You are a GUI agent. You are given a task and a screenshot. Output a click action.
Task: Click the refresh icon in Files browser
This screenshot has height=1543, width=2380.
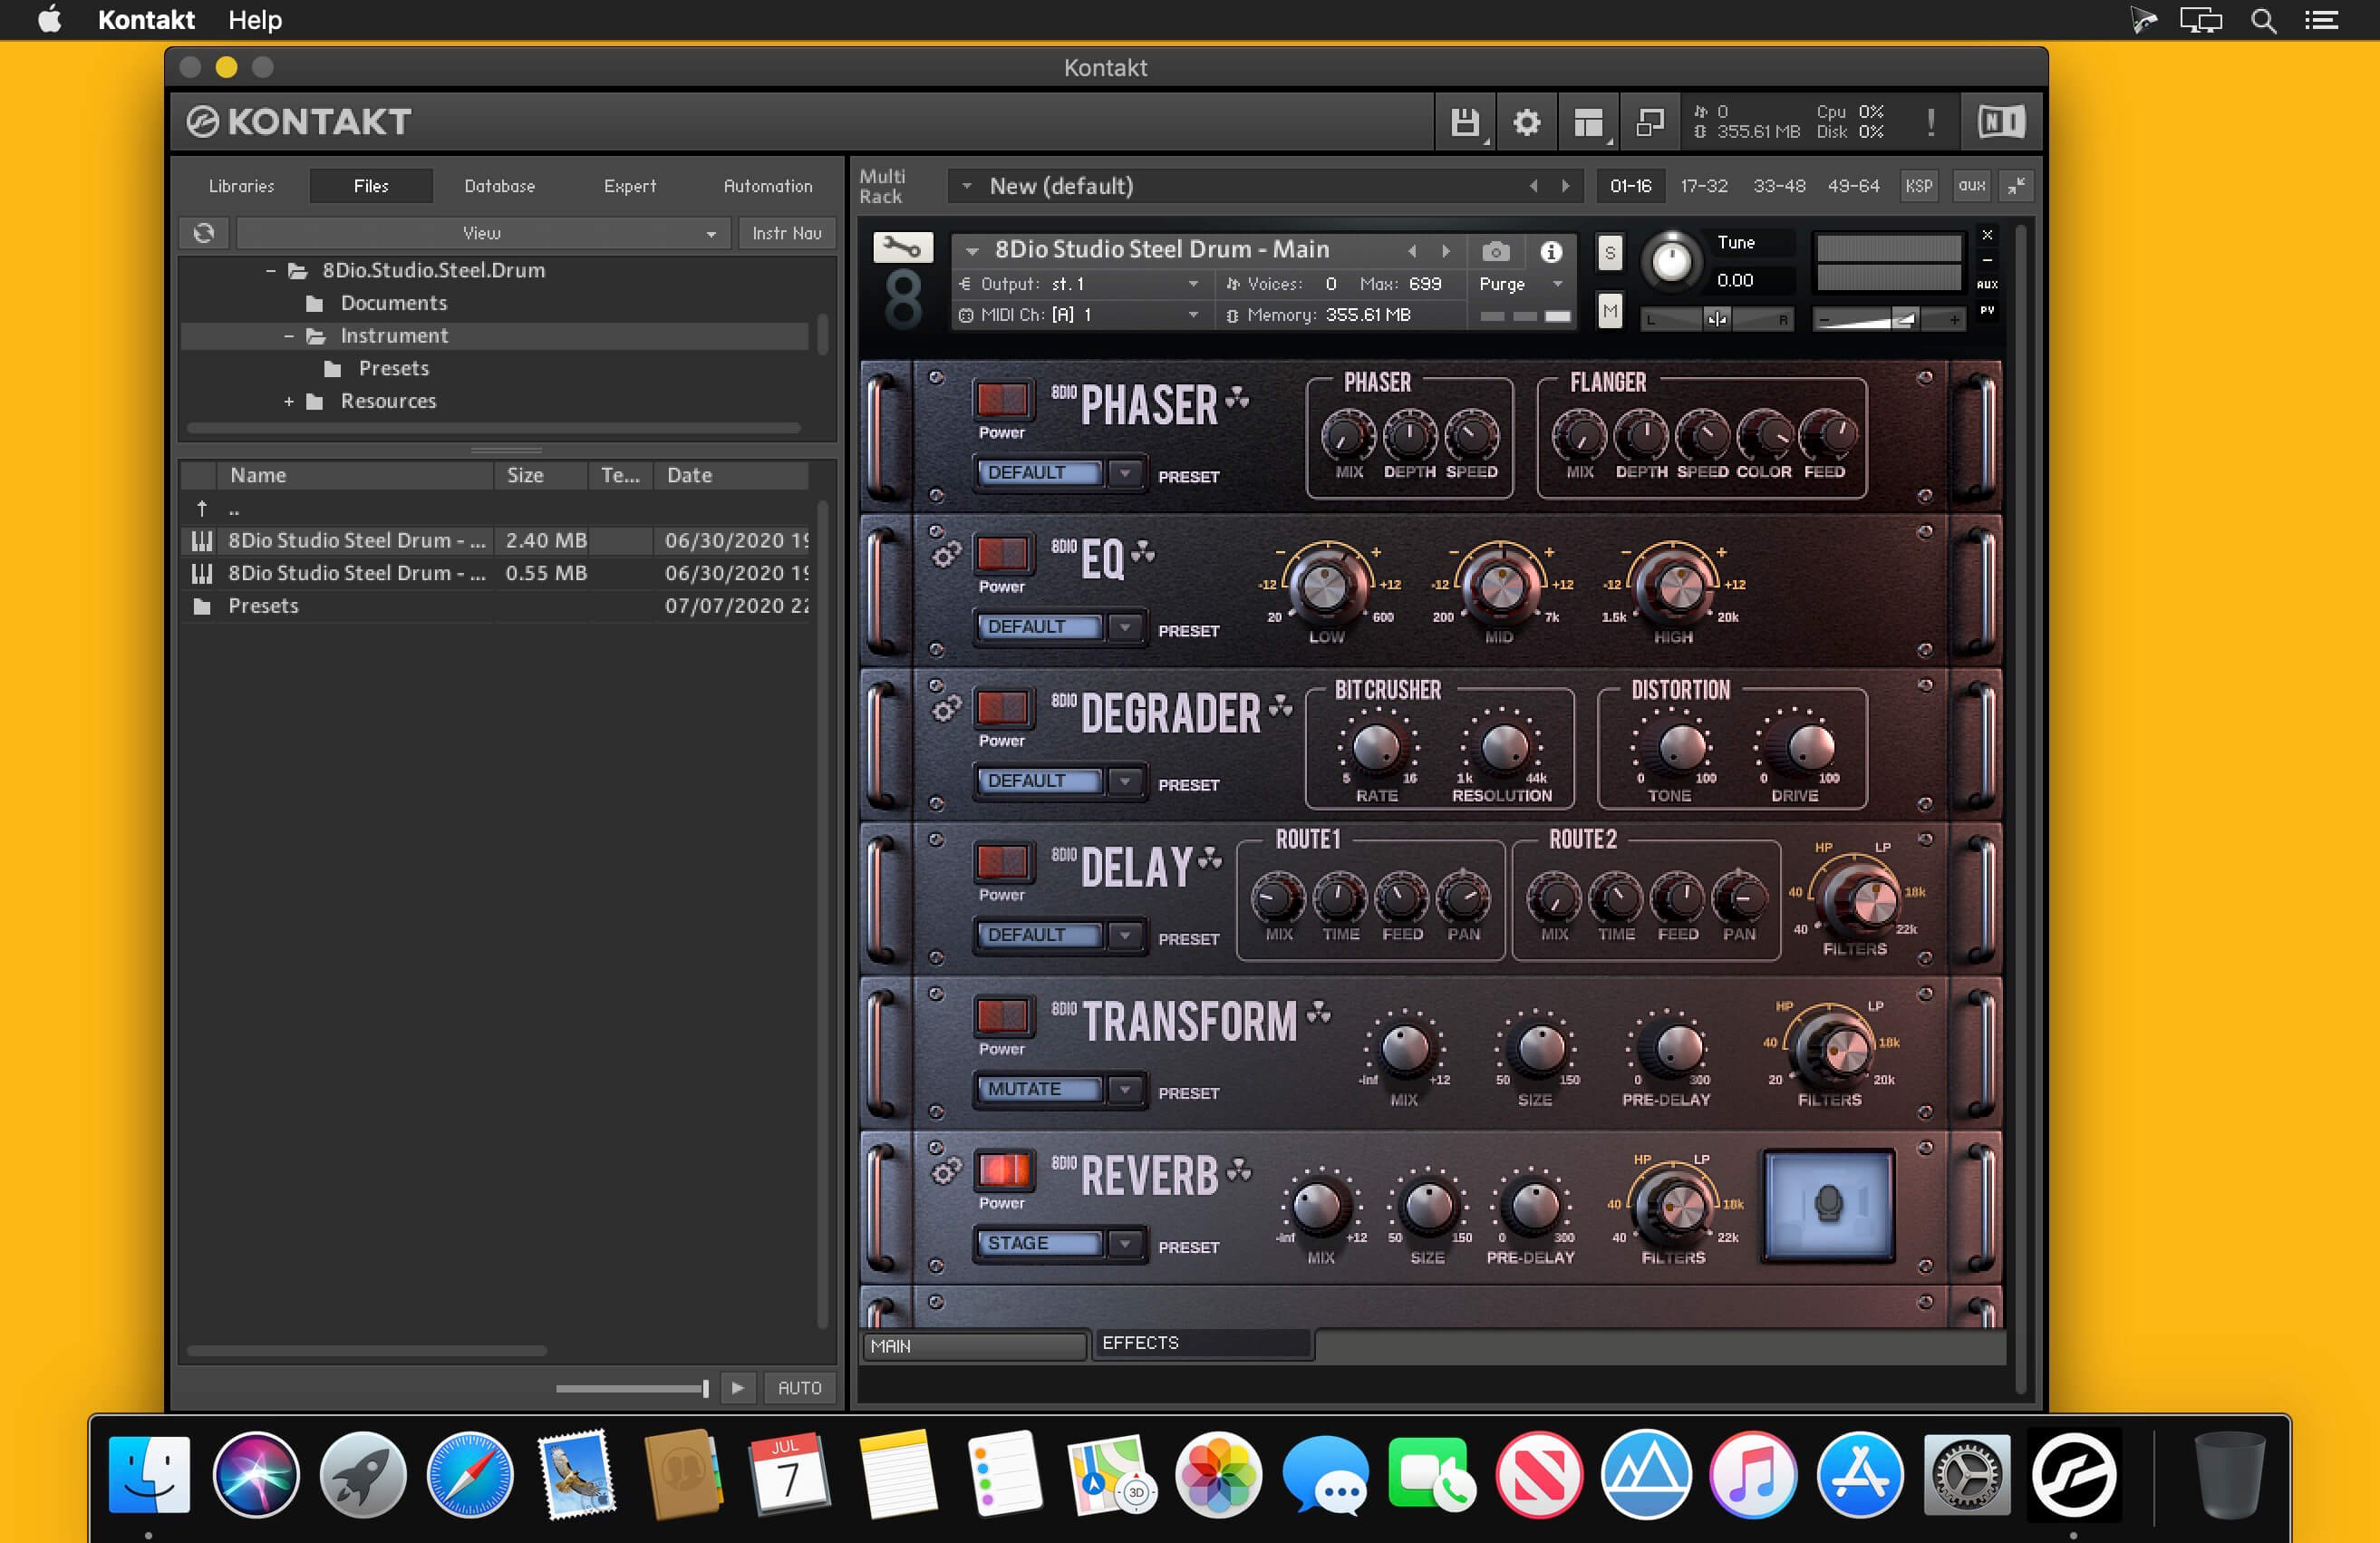(x=204, y=233)
